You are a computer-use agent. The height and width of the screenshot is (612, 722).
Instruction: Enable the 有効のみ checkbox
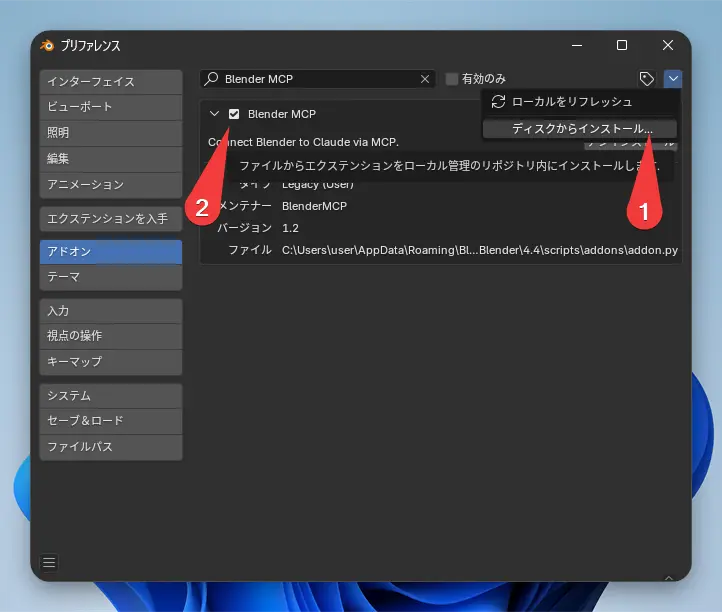pyautogui.click(x=452, y=79)
